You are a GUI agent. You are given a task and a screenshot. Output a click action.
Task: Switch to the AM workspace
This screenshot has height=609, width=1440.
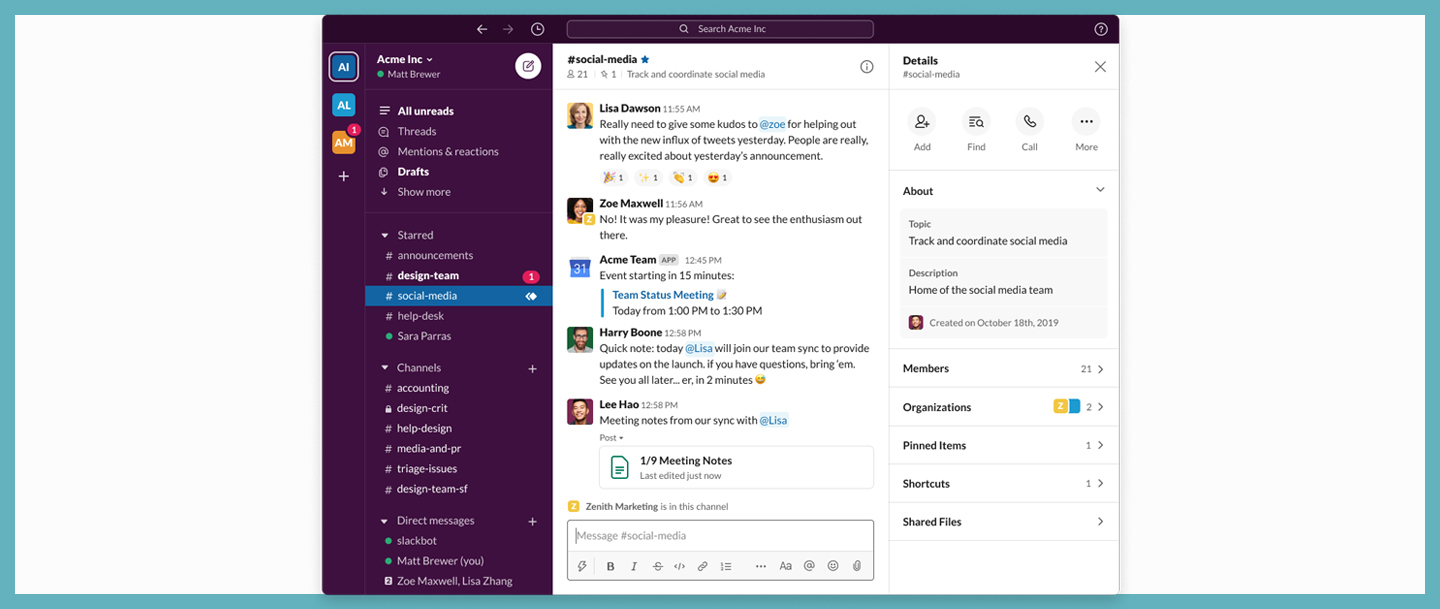[343, 142]
